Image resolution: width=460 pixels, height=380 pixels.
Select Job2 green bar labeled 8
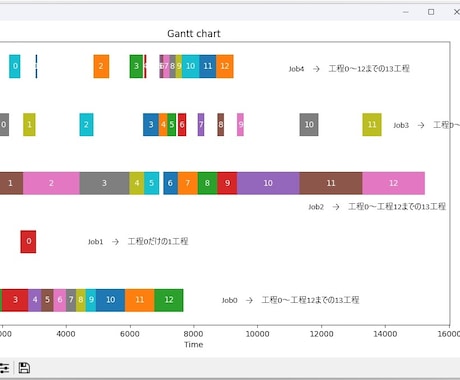207,183
